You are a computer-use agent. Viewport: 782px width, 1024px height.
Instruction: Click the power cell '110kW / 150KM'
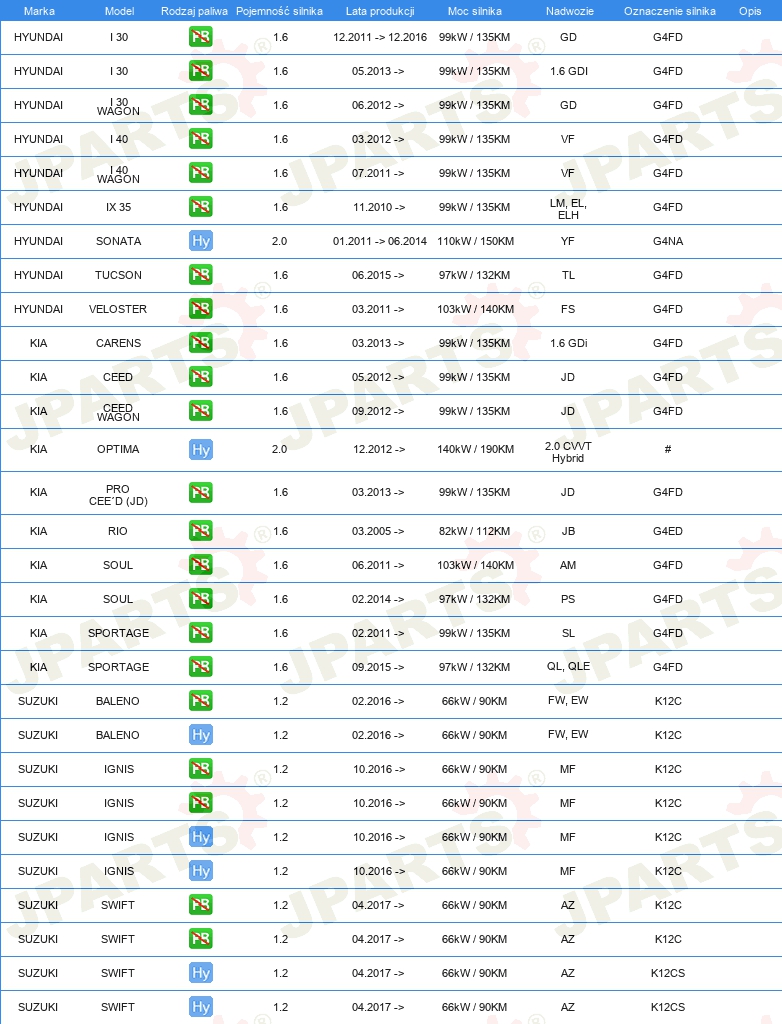pos(476,241)
